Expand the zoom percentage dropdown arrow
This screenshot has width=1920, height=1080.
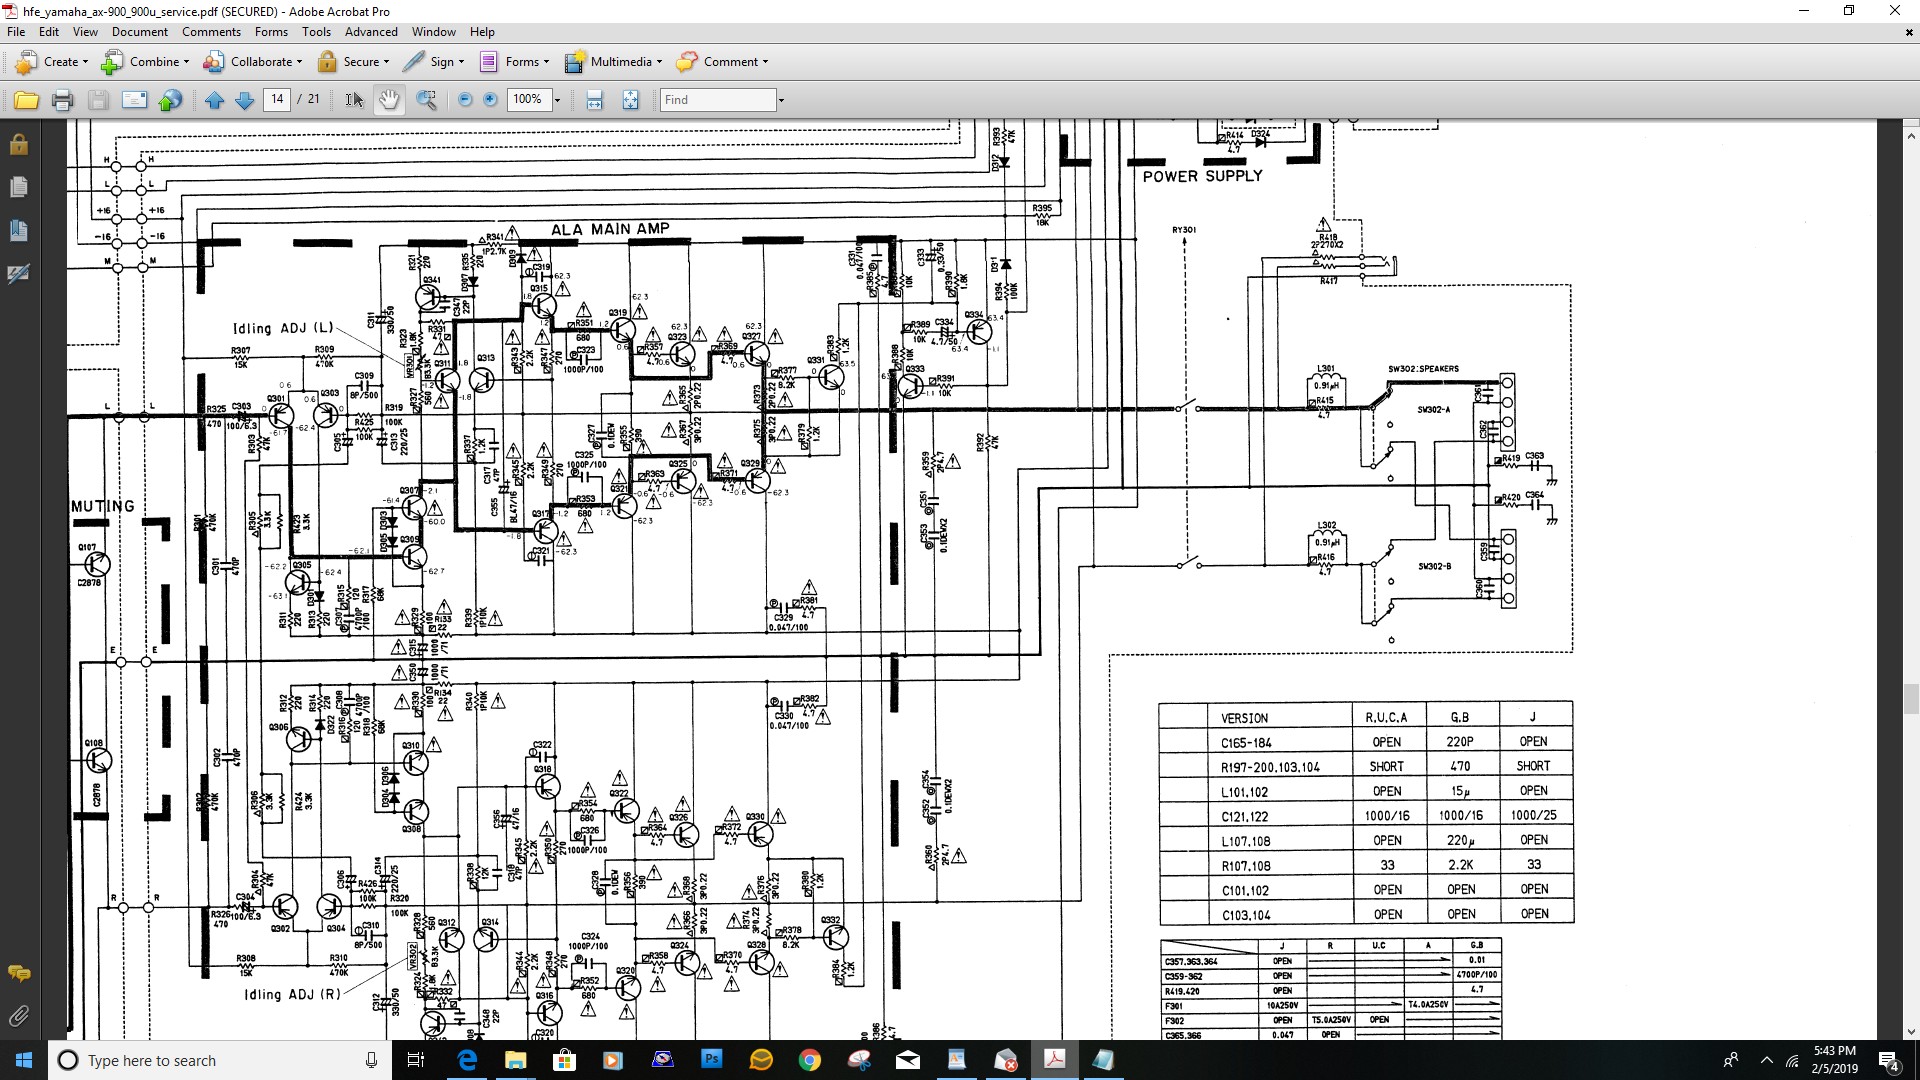557,100
